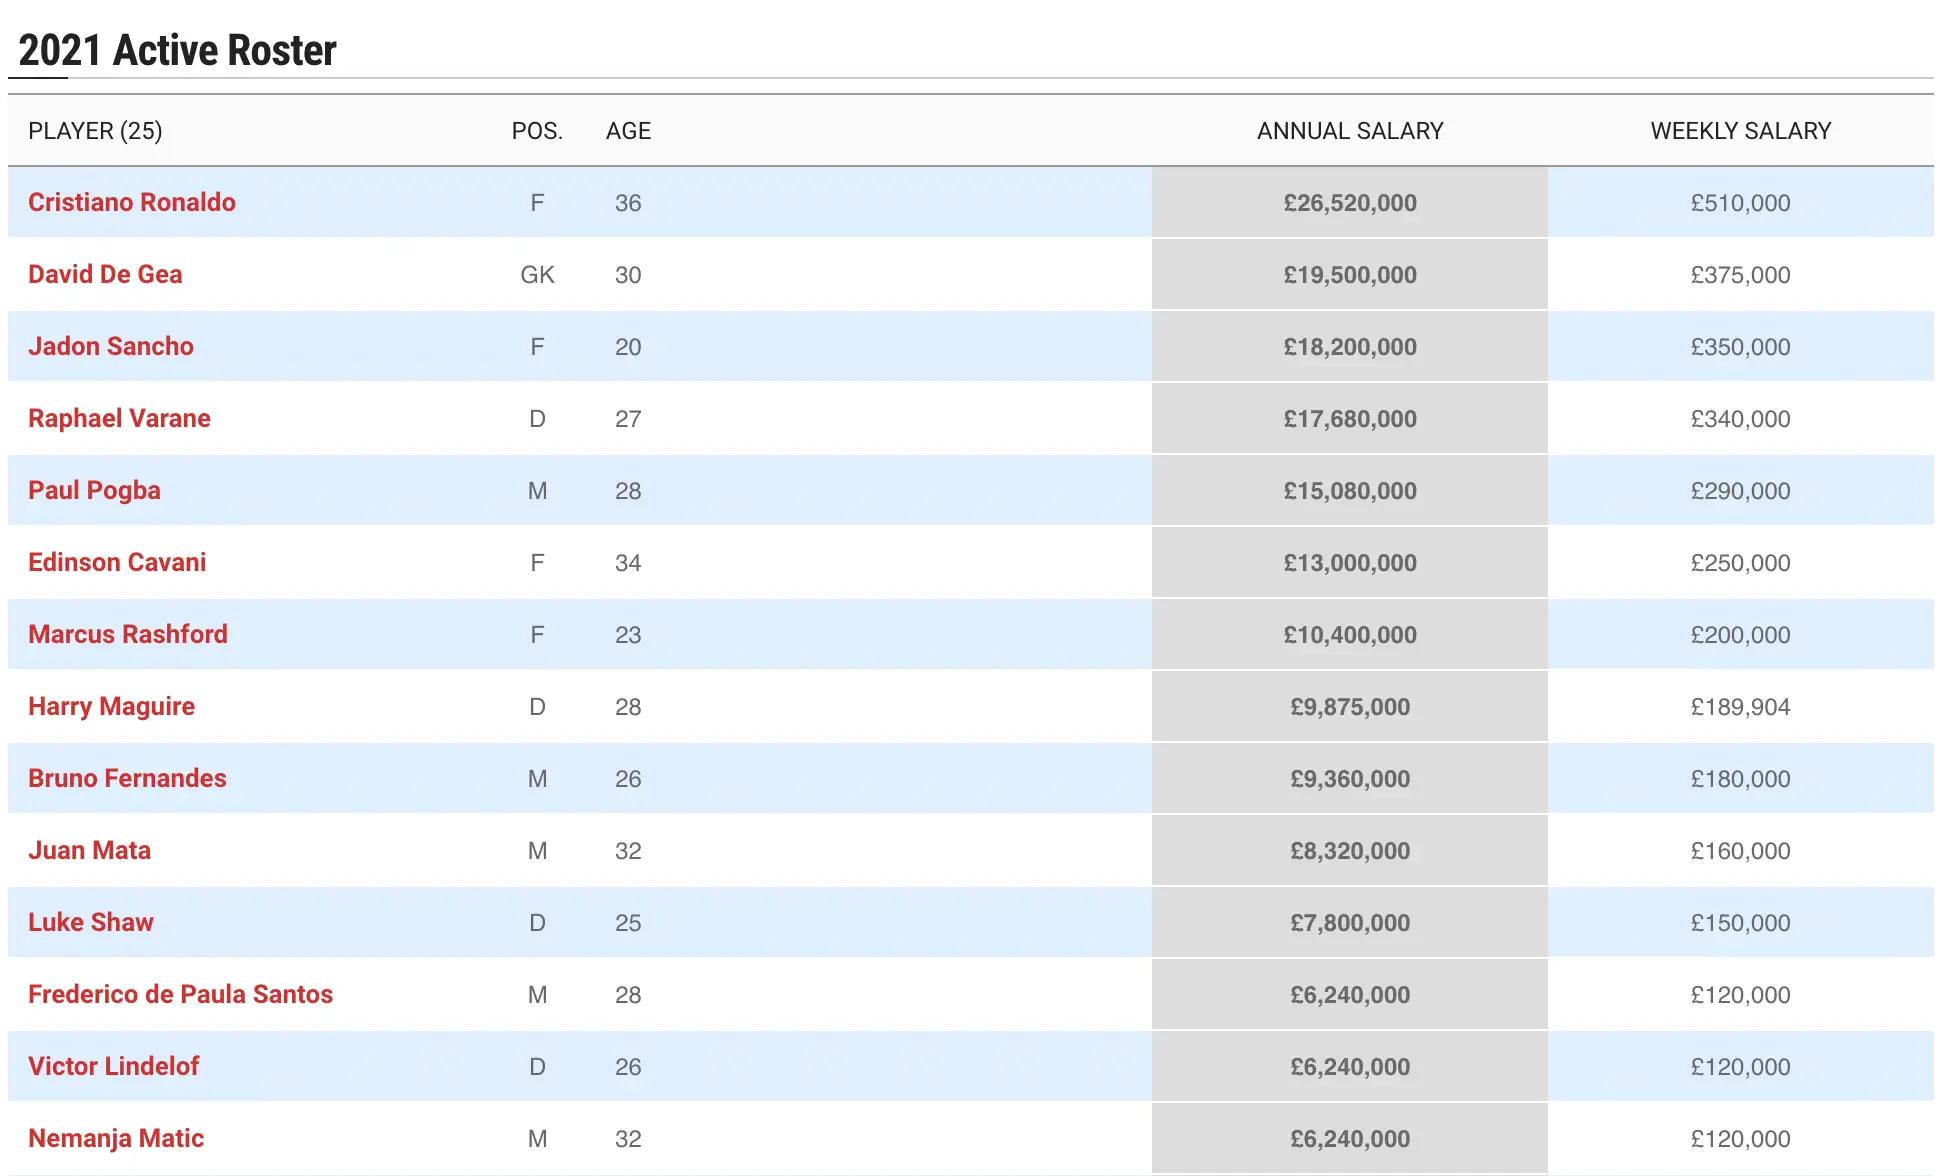This screenshot has width=1940, height=1176.
Task: Sort the table by PLAYER column
Action: click(95, 130)
